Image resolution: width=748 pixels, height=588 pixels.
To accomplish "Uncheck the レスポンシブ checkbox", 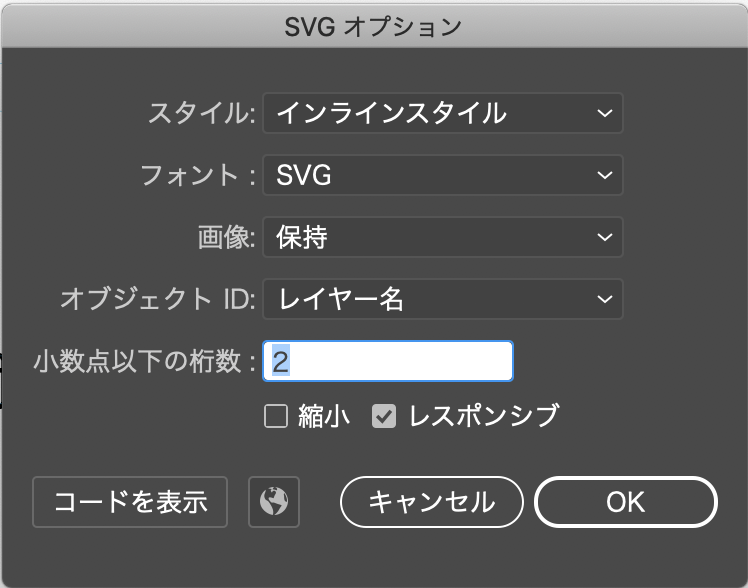I will pos(385,416).
